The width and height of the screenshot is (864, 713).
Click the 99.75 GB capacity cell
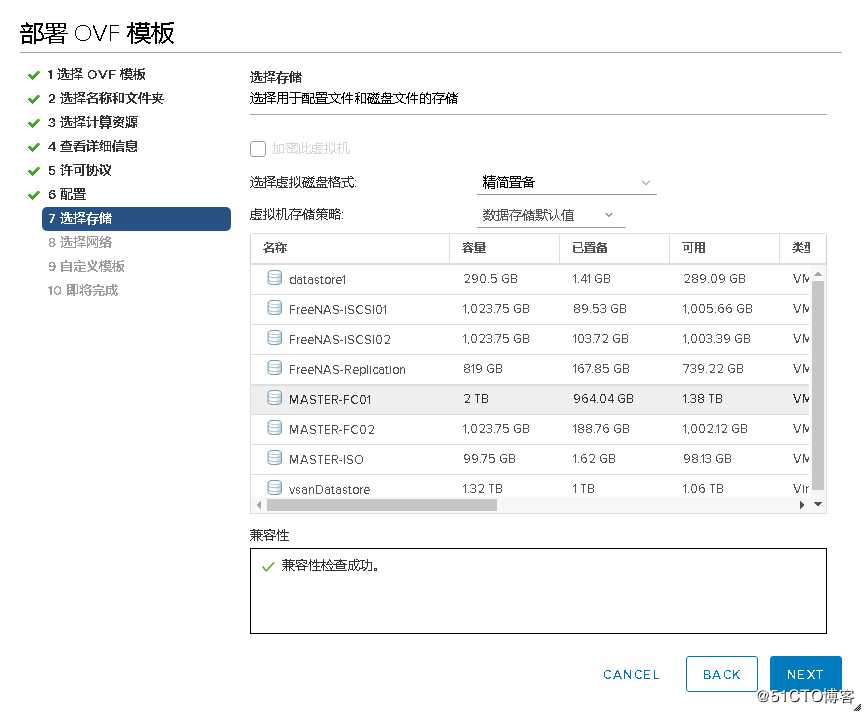[x=489, y=458]
